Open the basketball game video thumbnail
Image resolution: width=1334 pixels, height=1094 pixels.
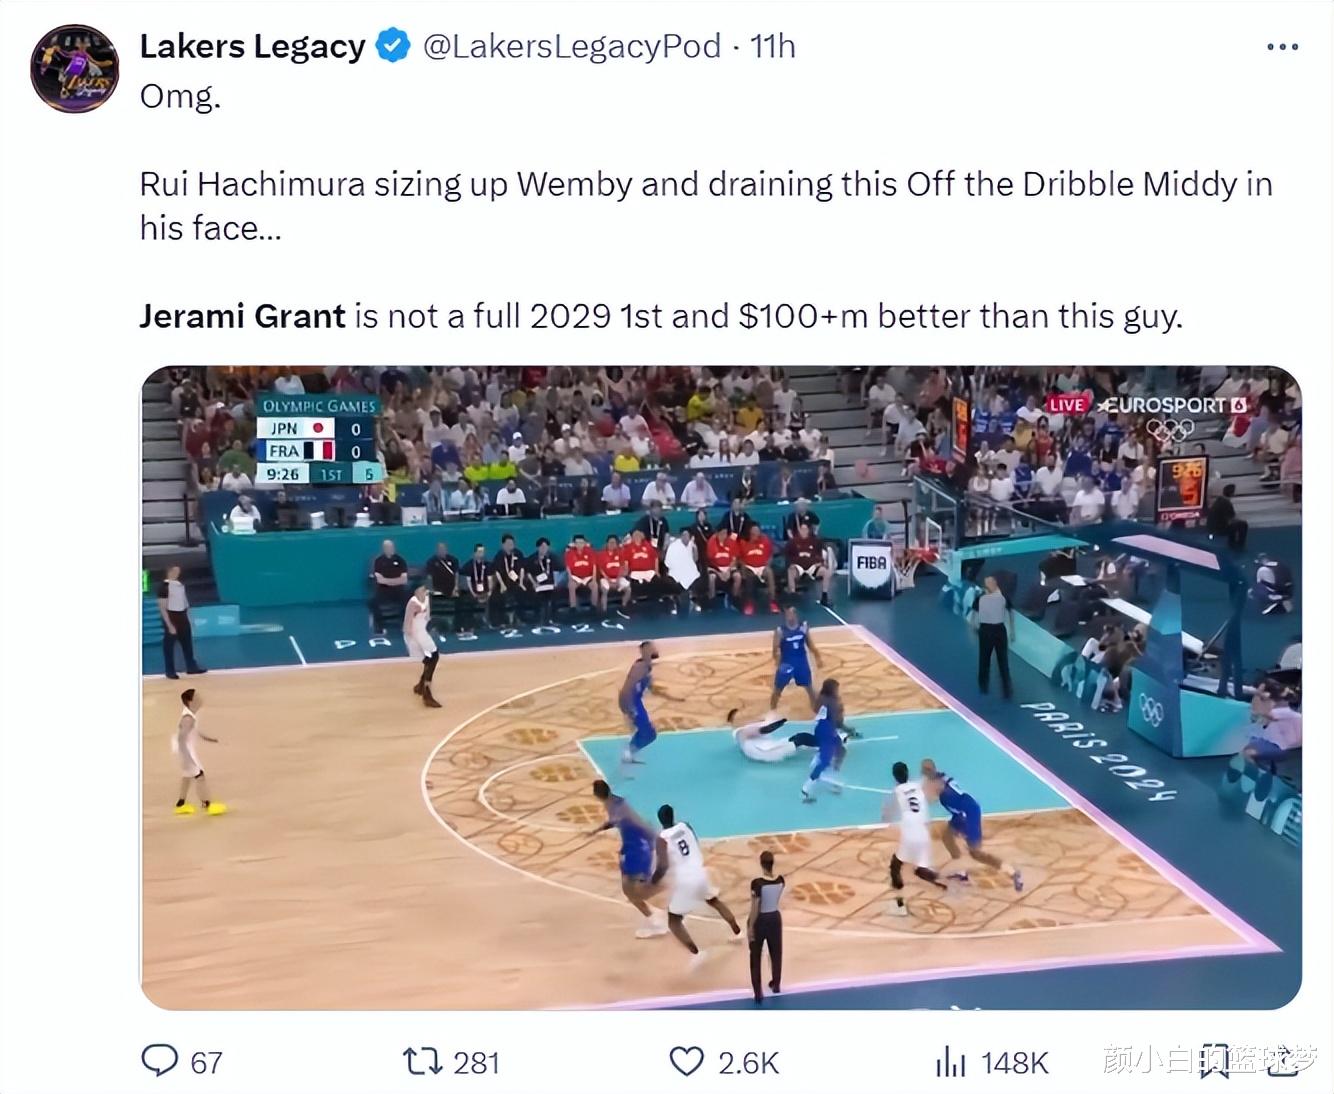[721, 688]
